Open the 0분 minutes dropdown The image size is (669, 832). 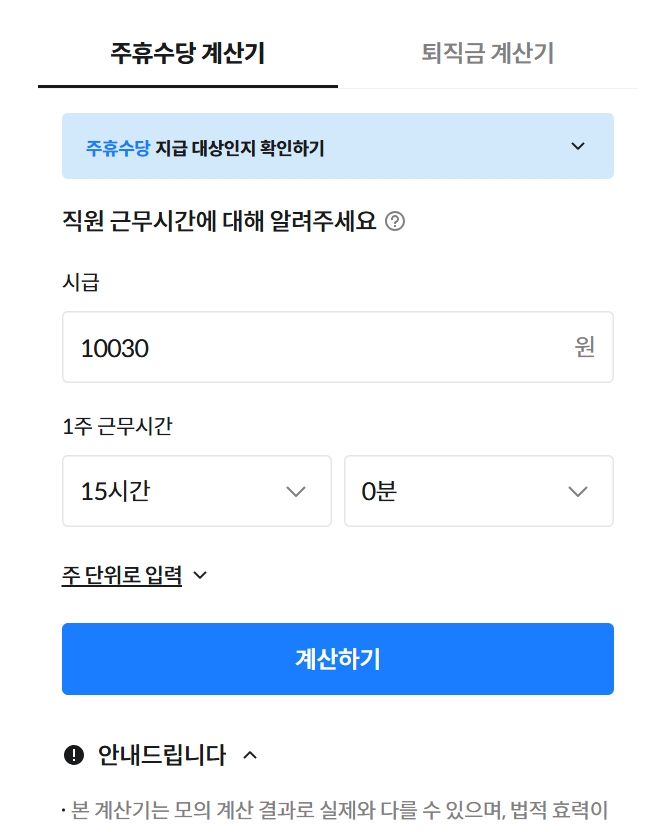[478, 491]
